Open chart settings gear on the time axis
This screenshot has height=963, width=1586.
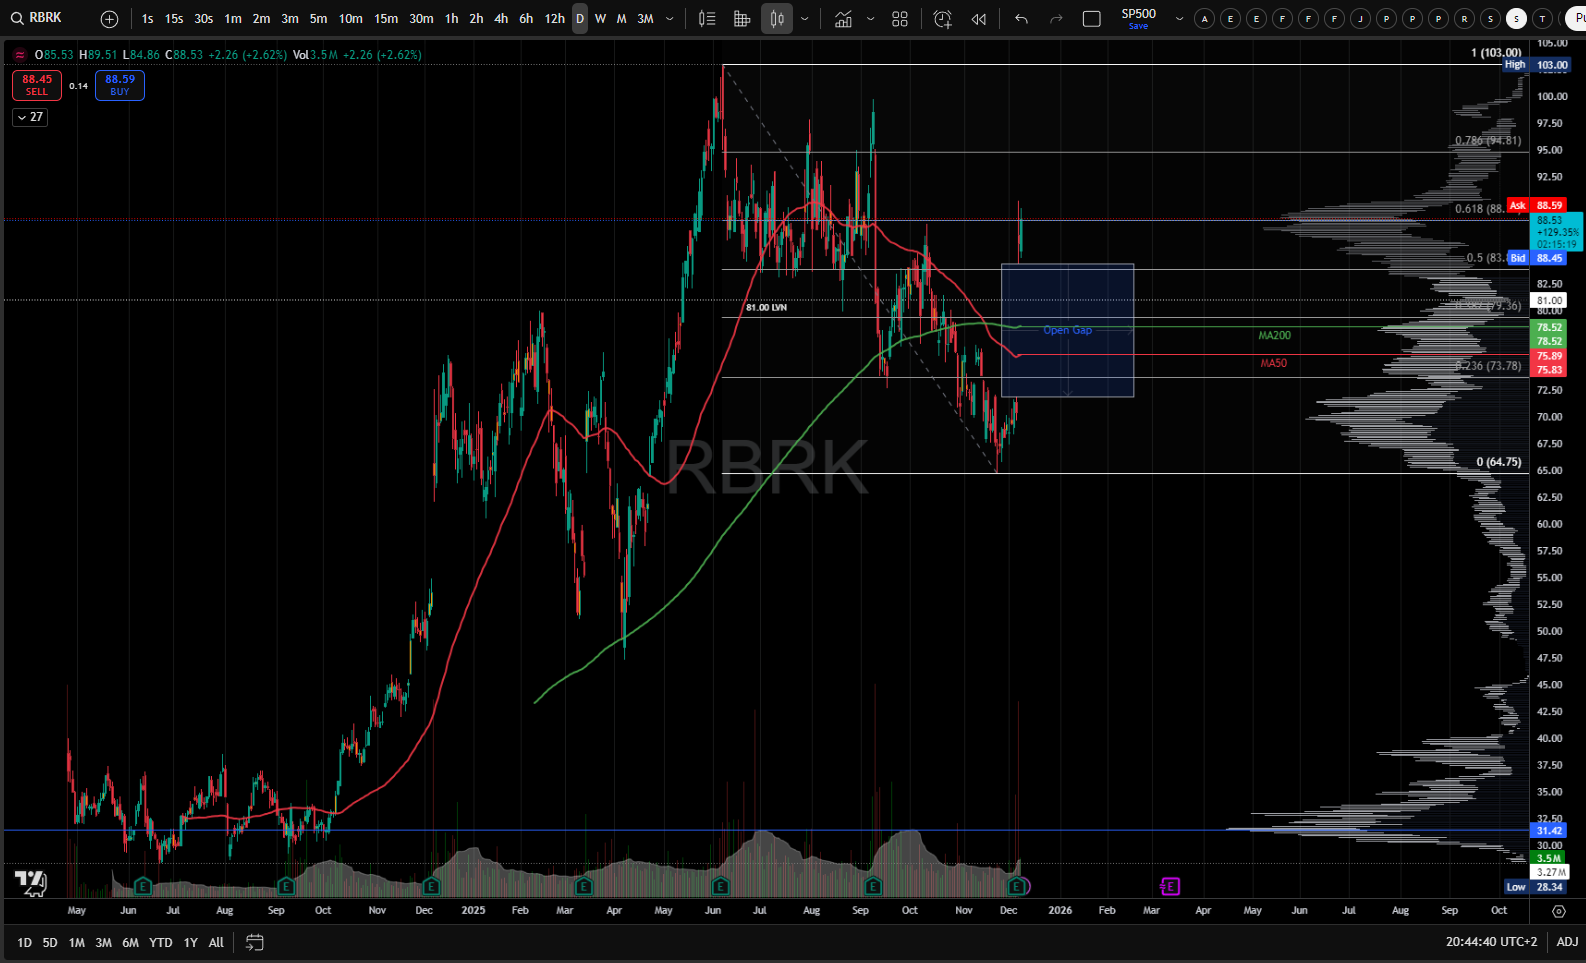(x=1558, y=911)
